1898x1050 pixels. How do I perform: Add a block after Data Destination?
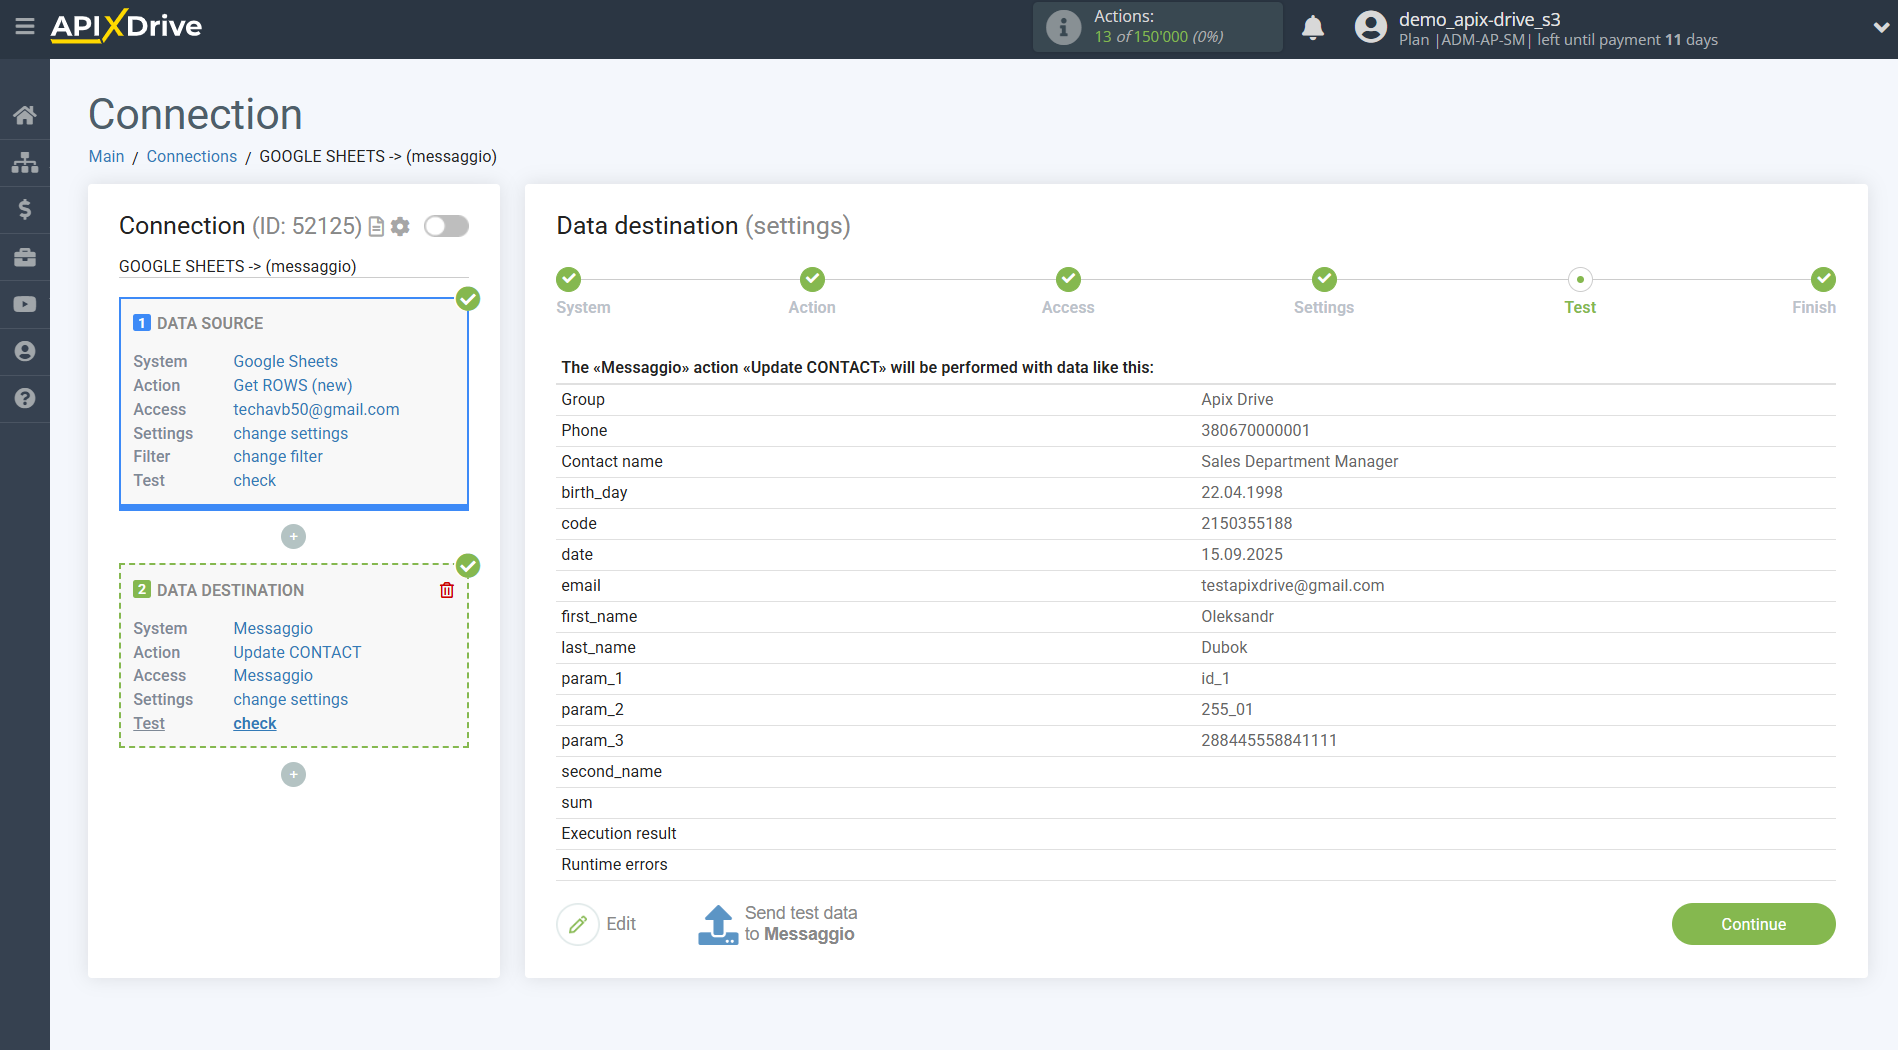point(293,775)
